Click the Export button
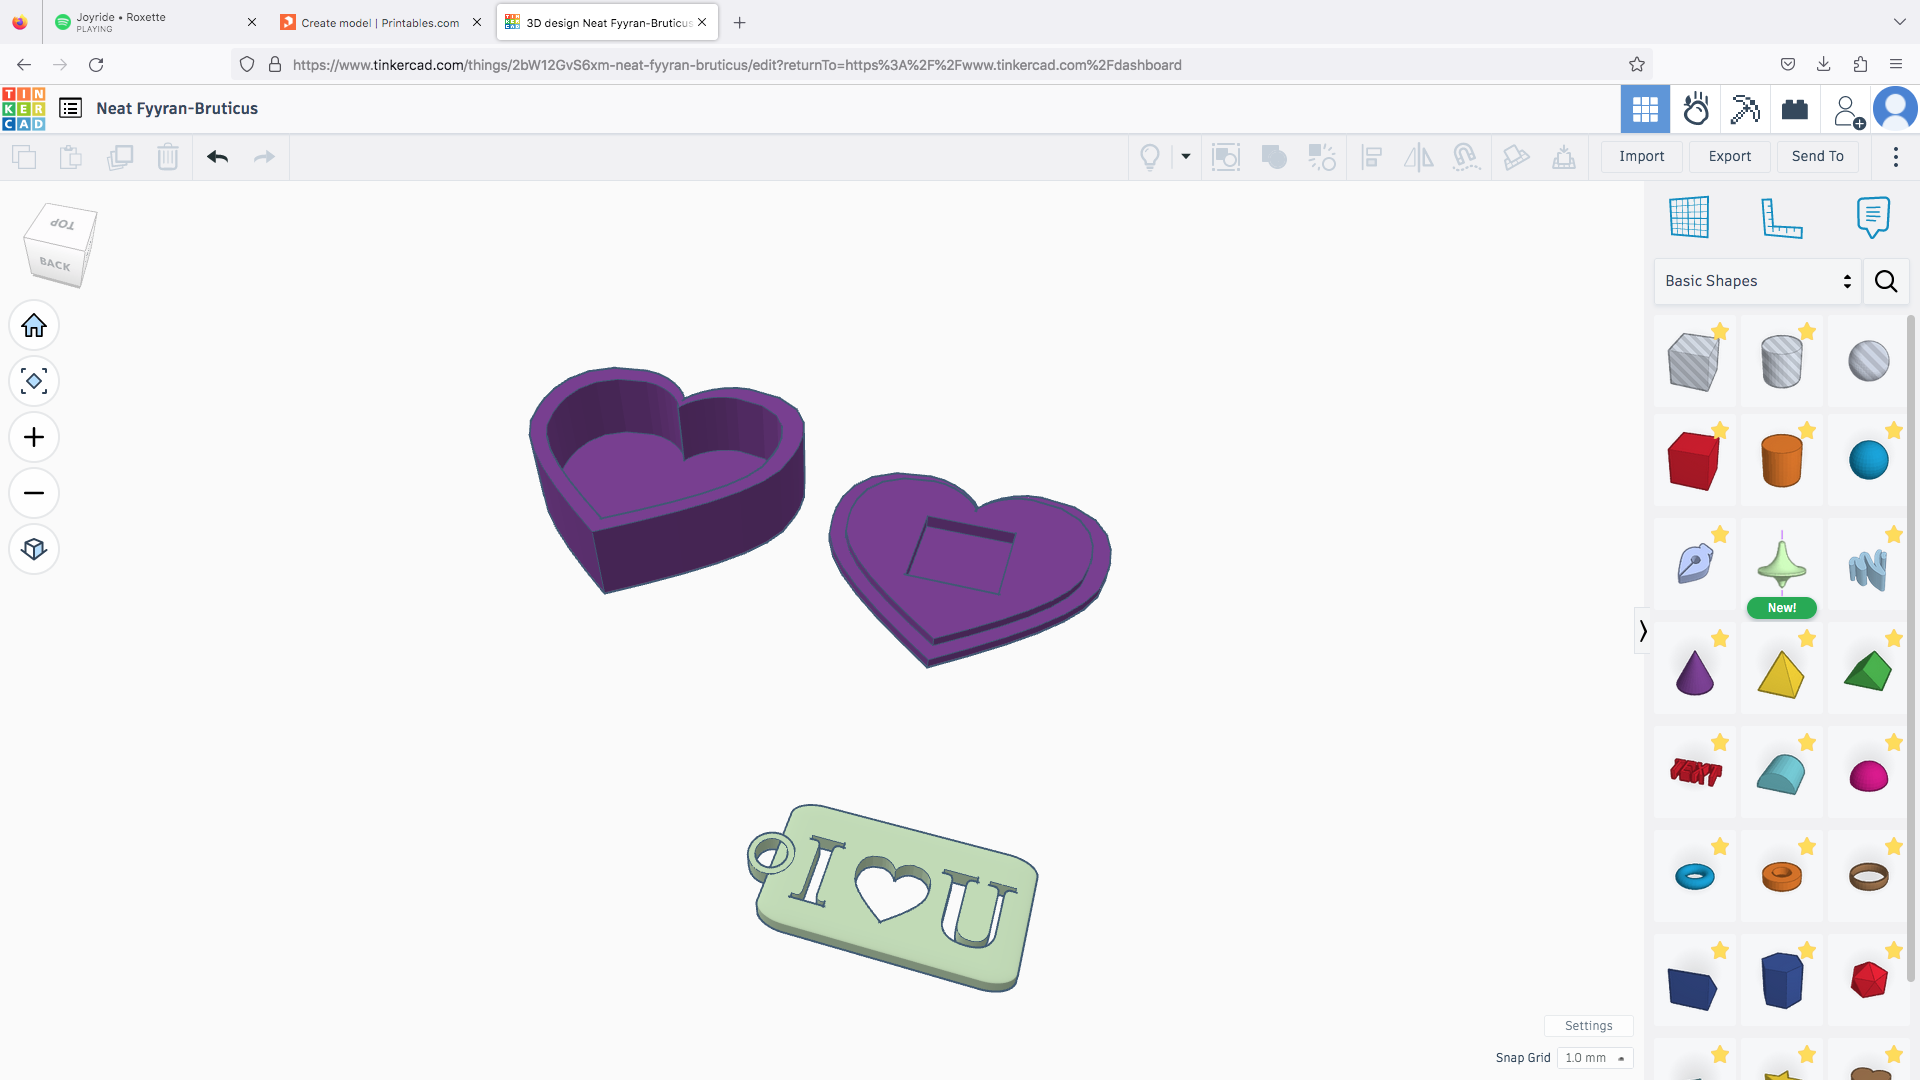Image resolution: width=1920 pixels, height=1080 pixels. coord(1730,156)
